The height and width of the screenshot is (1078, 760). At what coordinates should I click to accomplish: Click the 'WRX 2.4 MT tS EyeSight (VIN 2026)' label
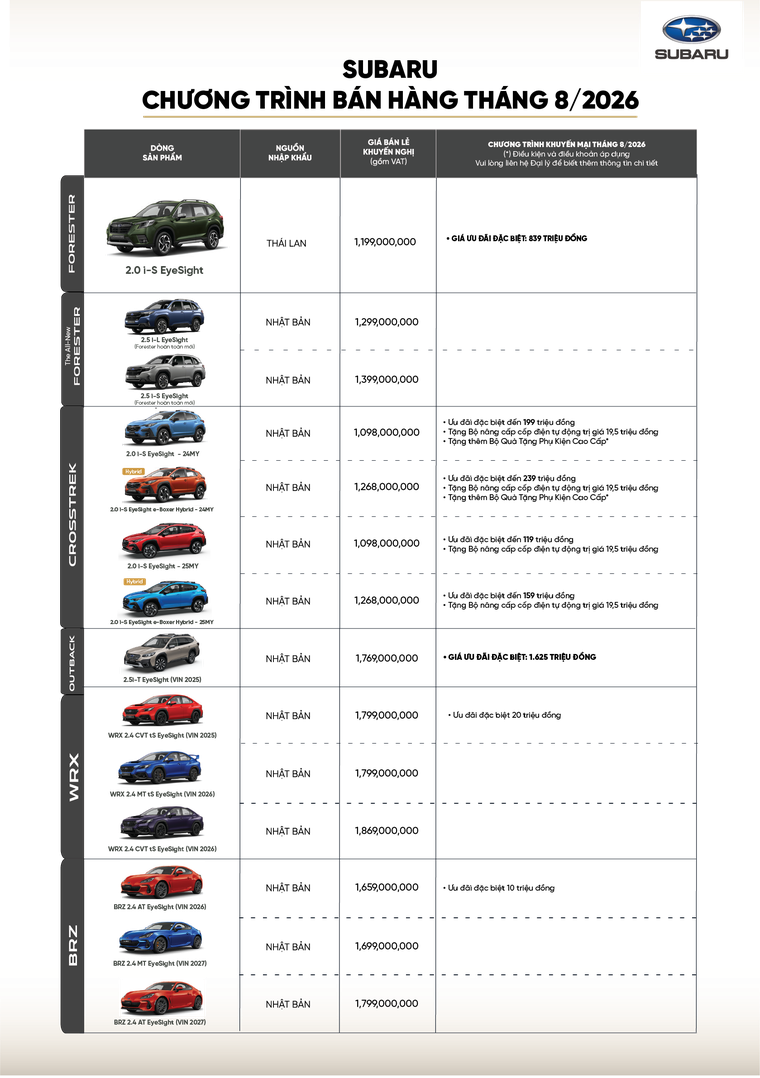pos(162,794)
